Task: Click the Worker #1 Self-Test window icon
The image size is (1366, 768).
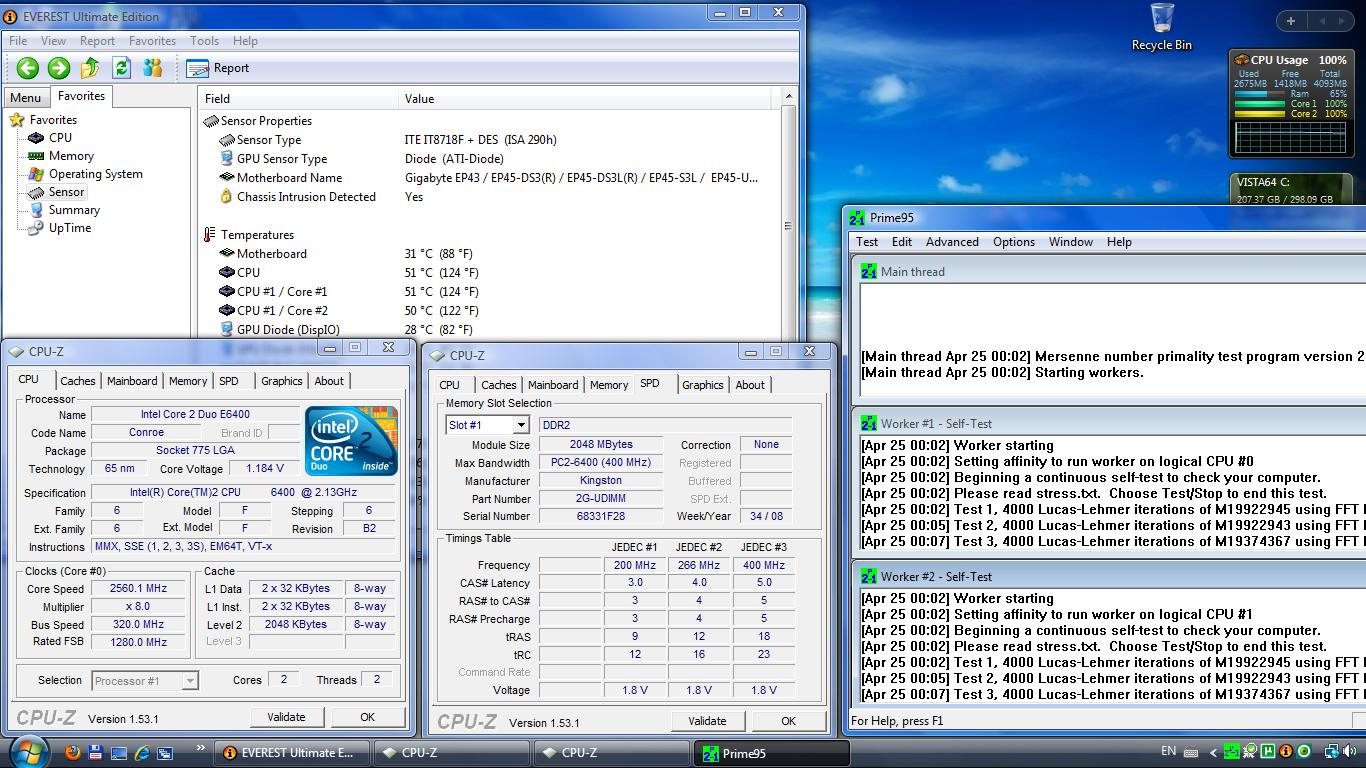Action: pyautogui.click(x=869, y=424)
